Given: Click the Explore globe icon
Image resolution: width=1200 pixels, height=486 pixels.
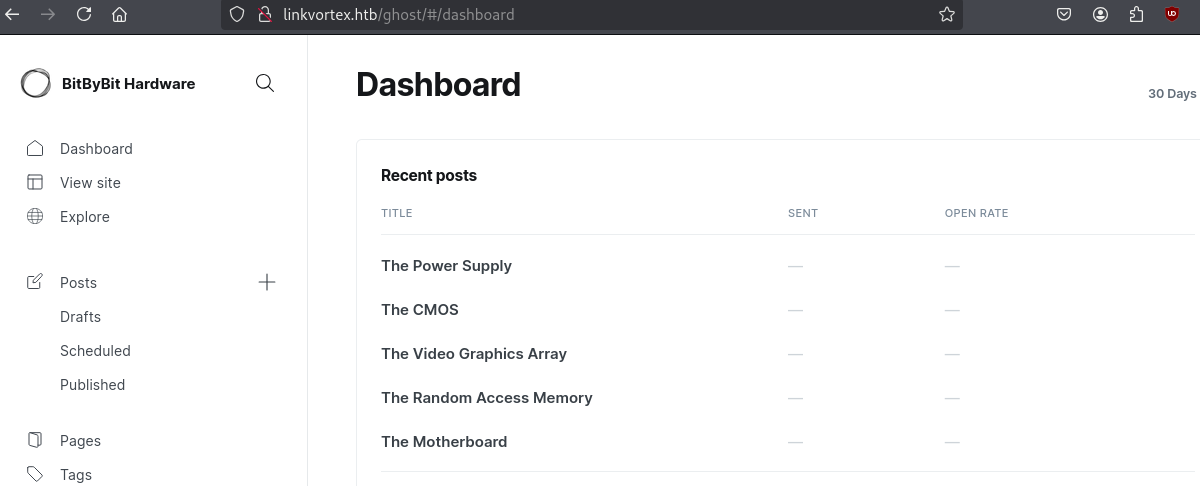Looking at the screenshot, I should [x=35, y=217].
